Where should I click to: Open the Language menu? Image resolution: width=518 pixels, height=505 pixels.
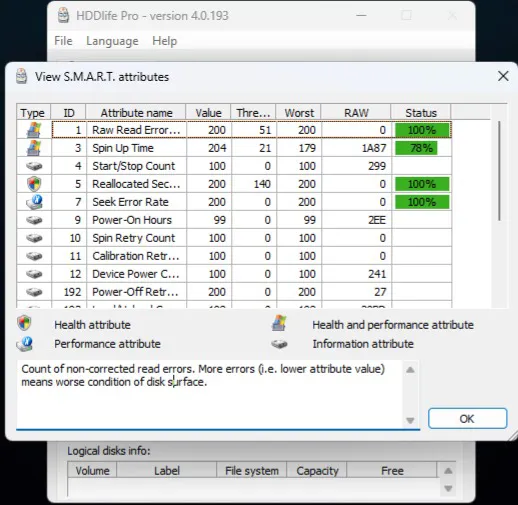[112, 41]
